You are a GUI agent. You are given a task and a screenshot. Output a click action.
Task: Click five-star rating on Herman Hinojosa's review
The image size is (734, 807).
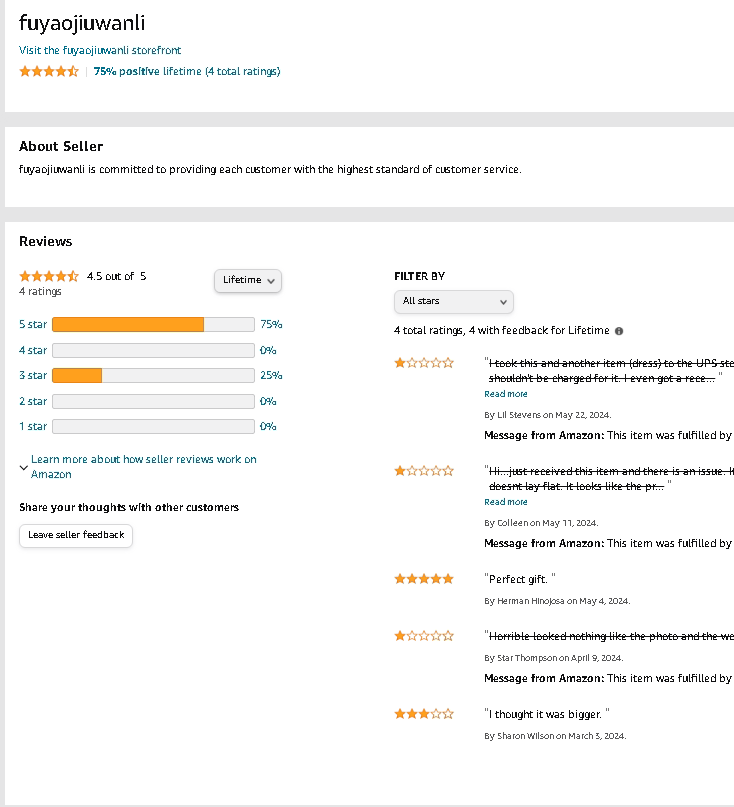[424, 579]
